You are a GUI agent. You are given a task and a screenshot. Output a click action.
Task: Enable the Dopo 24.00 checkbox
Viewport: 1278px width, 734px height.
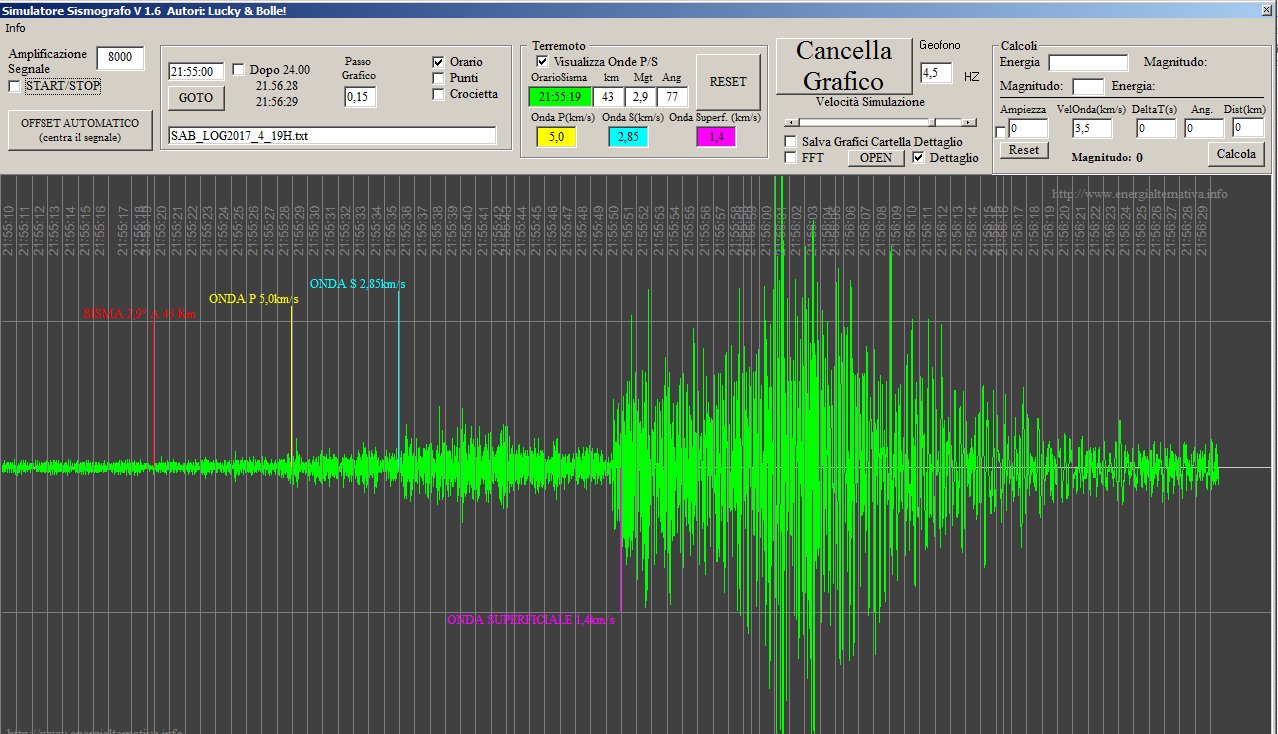(x=238, y=70)
